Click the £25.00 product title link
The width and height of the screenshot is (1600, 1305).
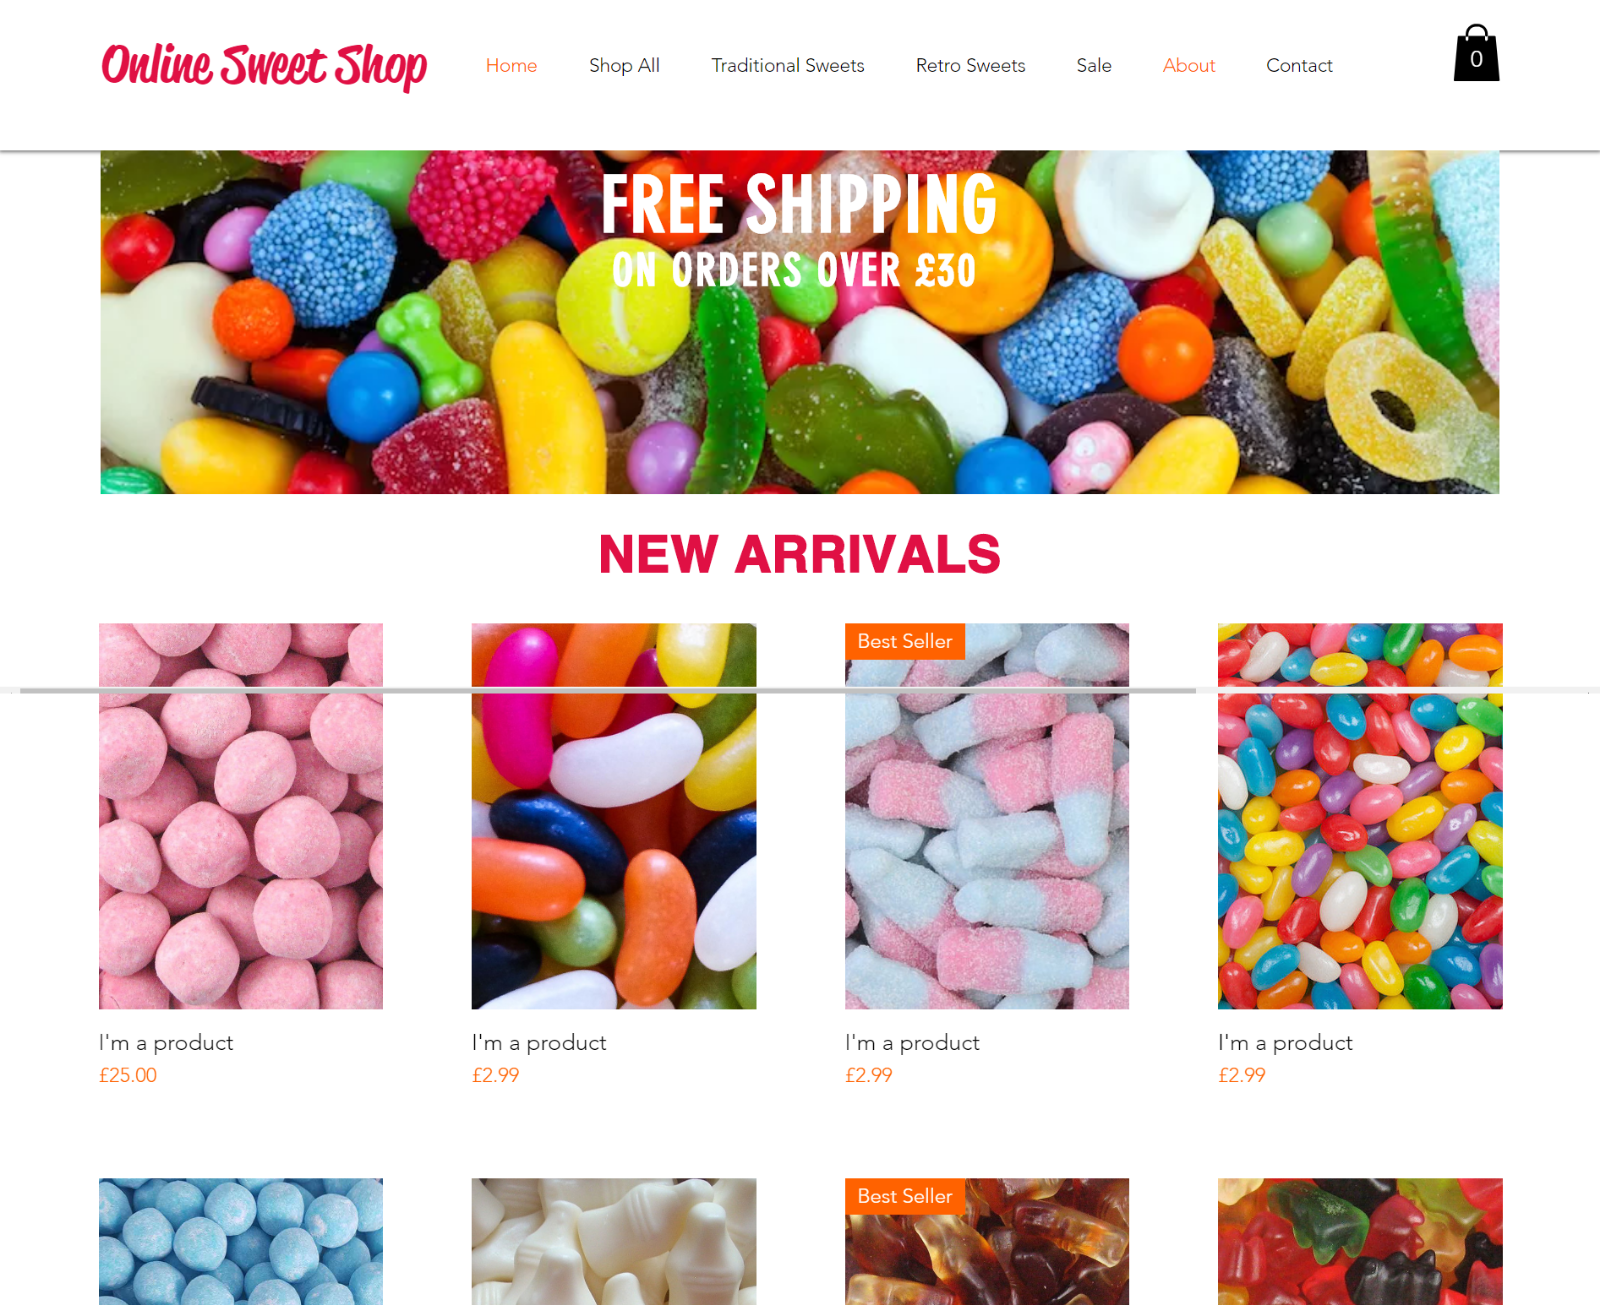[166, 1042]
